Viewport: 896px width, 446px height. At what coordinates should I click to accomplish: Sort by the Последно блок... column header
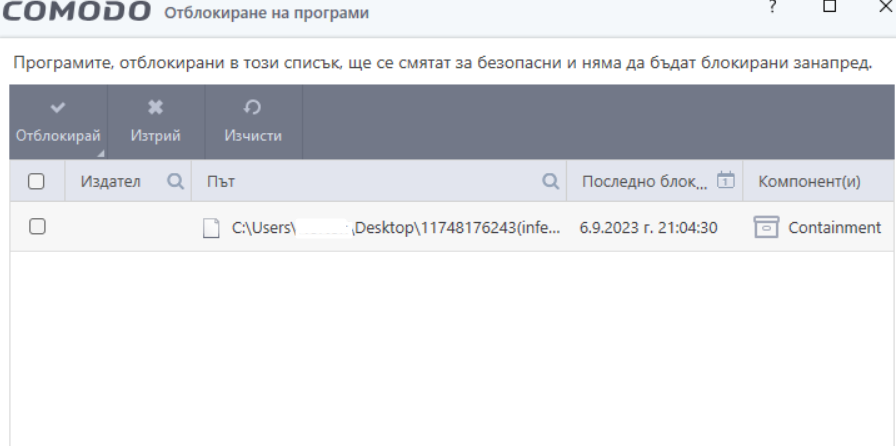(645, 181)
